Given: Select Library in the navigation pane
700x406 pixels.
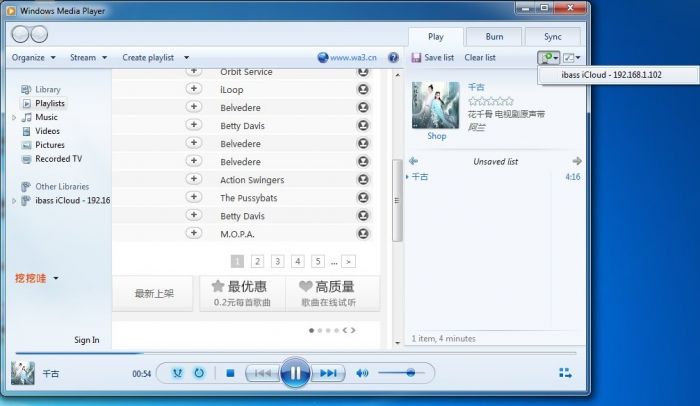Looking at the screenshot, I should [x=41, y=89].
